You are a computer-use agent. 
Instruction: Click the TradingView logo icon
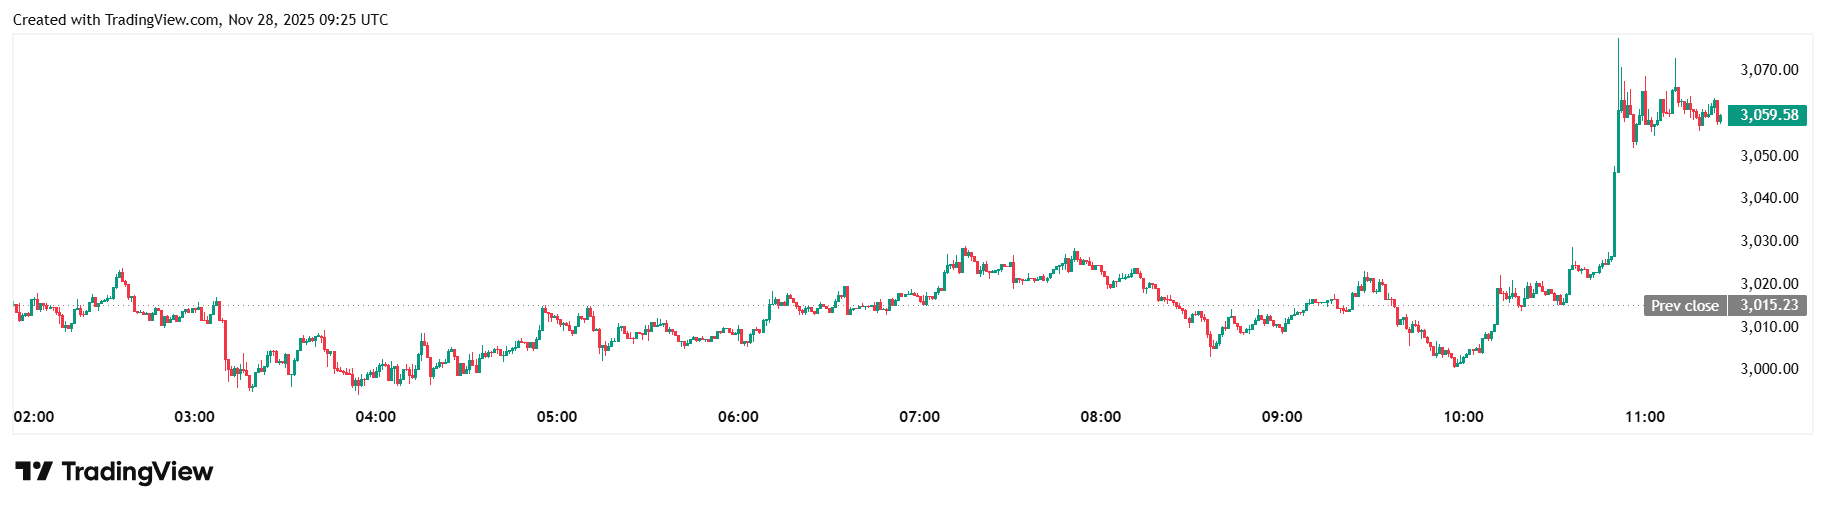pos(33,471)
